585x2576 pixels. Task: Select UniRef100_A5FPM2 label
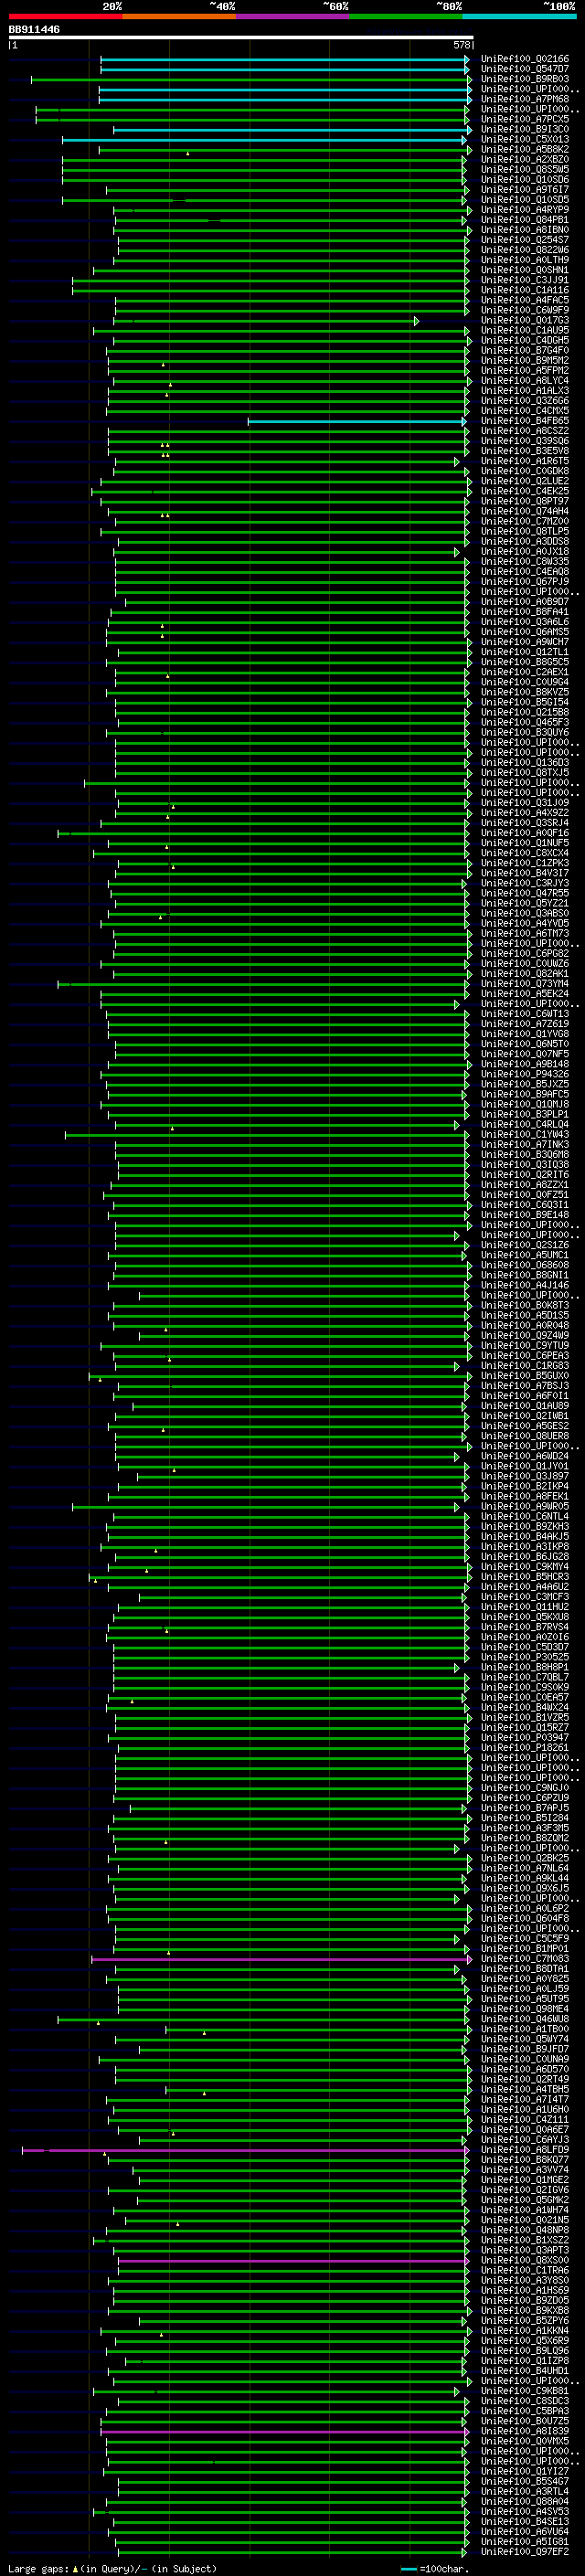524,370
